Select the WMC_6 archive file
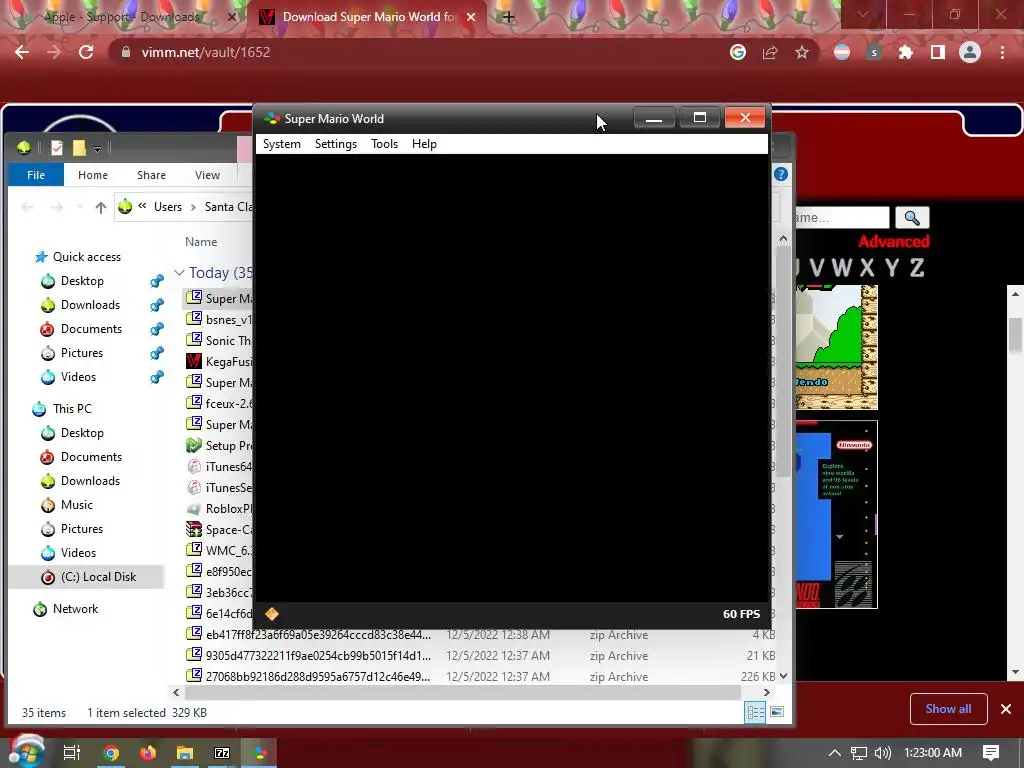 (x=219, y=551)
